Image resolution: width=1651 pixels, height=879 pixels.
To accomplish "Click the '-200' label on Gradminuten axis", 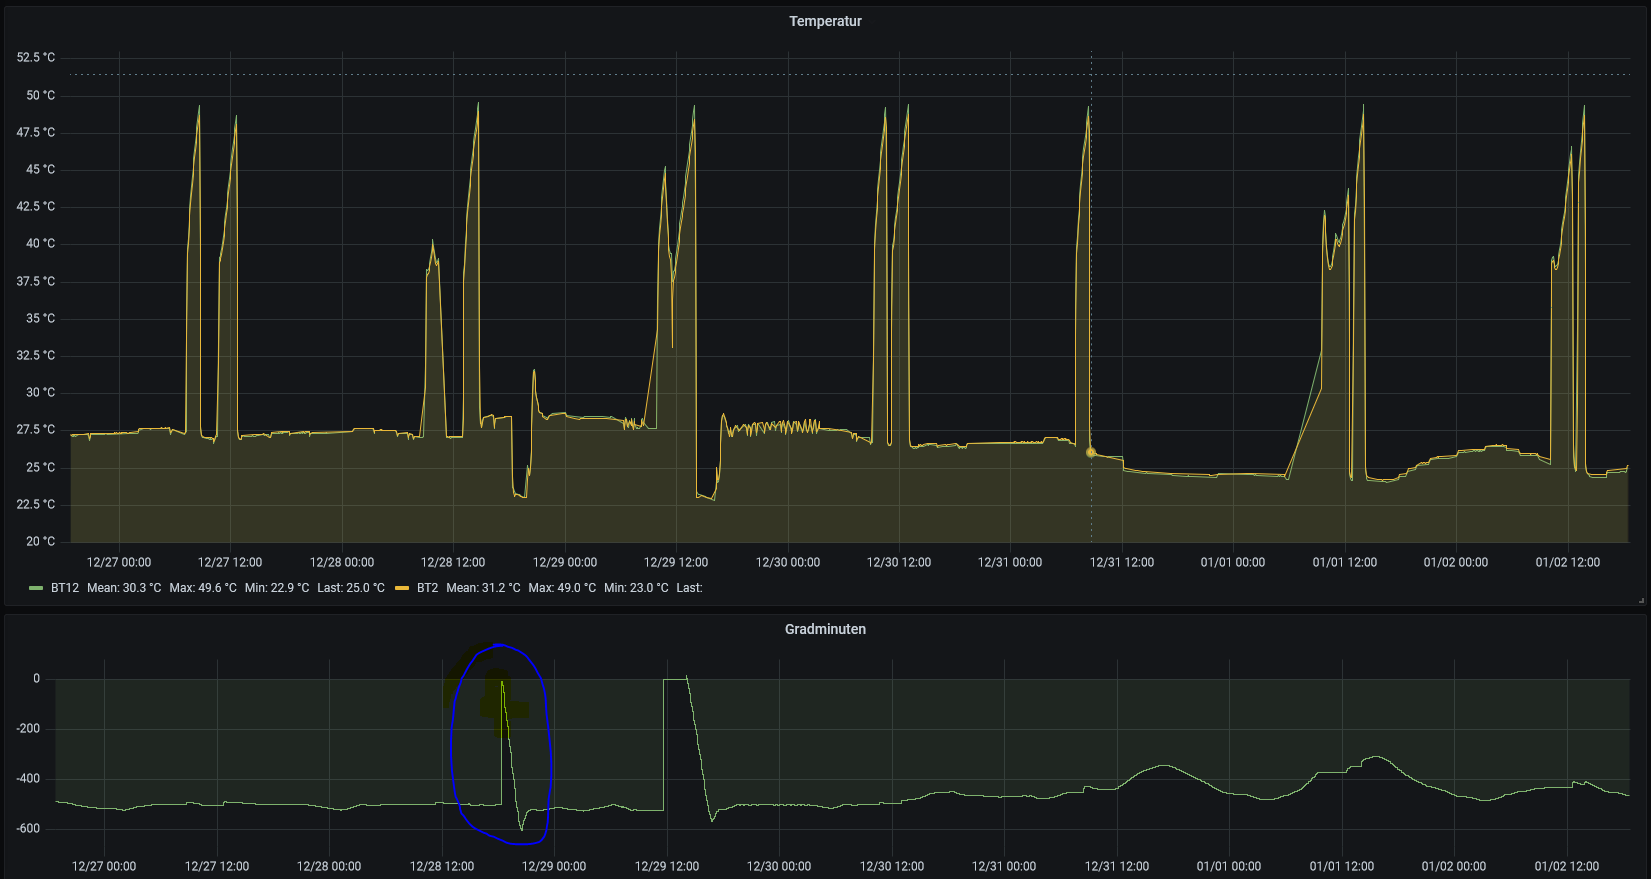I will [28, 728].
